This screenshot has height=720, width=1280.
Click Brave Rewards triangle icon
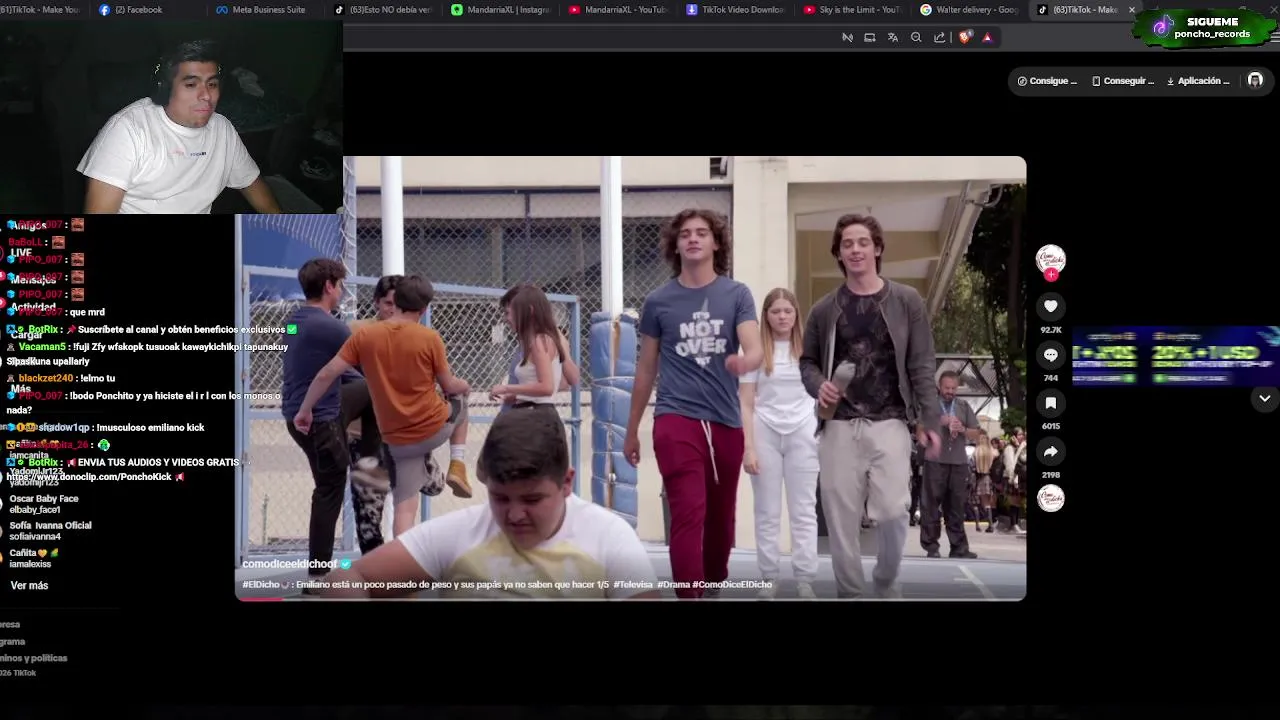tap(987, 37)
